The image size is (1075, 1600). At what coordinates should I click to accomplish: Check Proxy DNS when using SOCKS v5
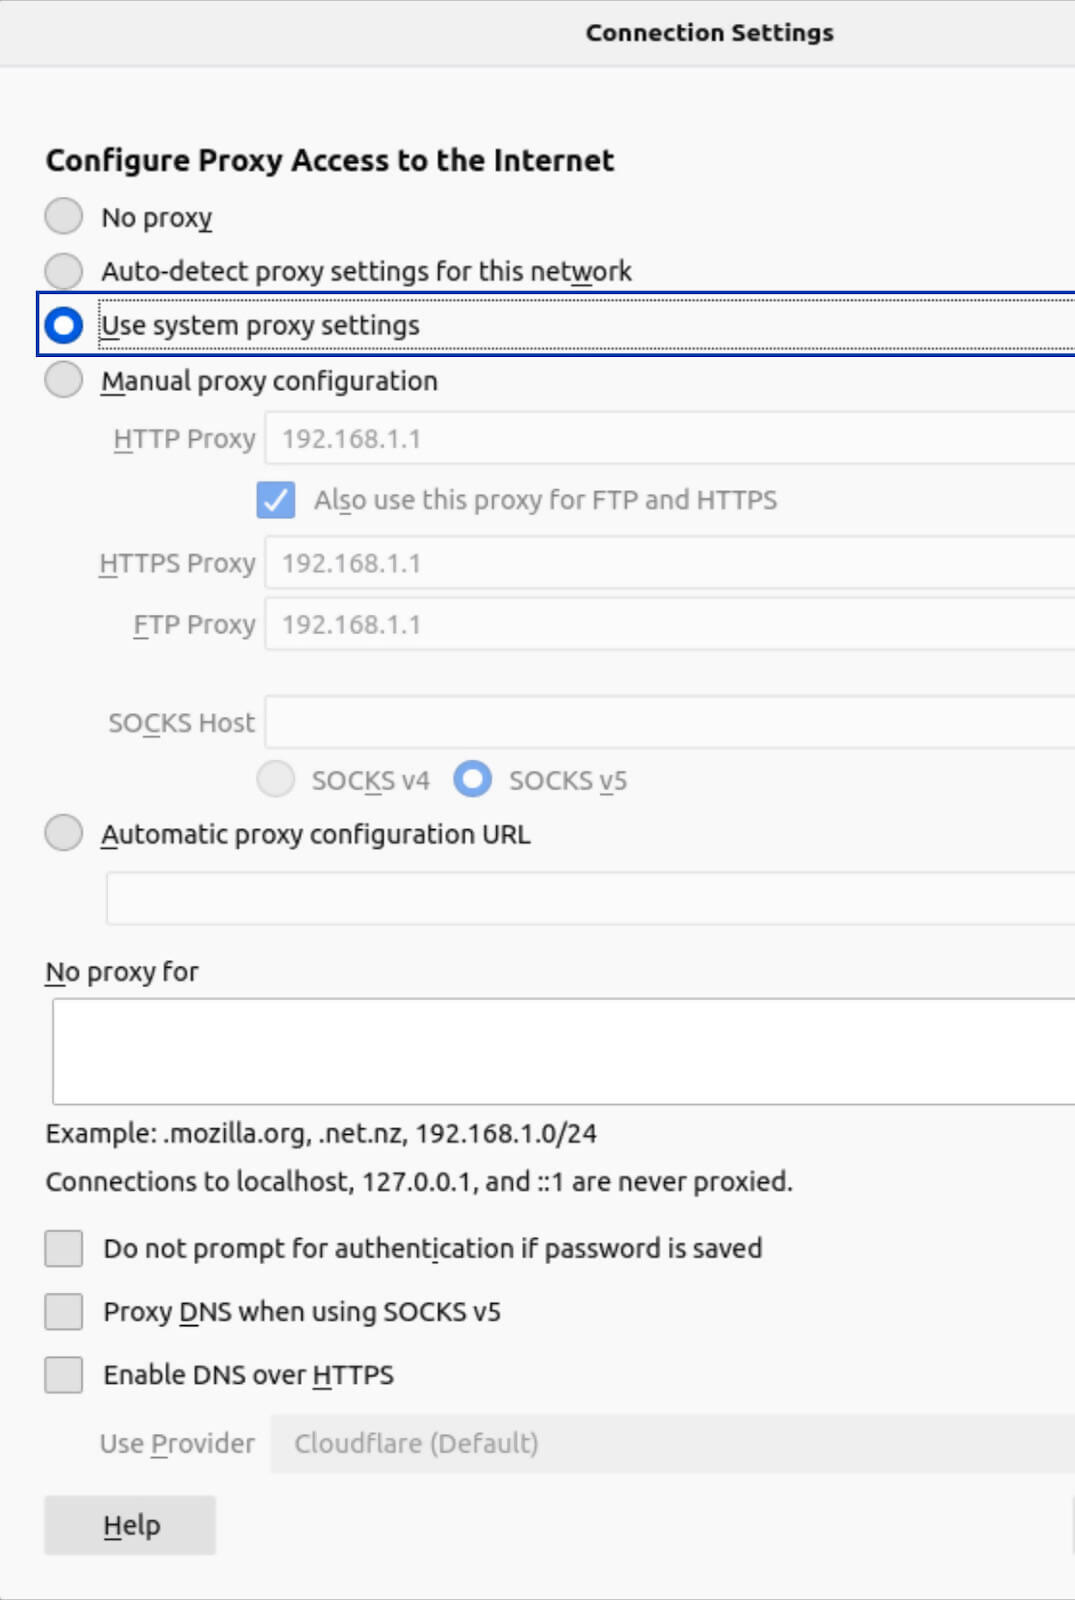pyautogui.click(x=63, y=1311)
